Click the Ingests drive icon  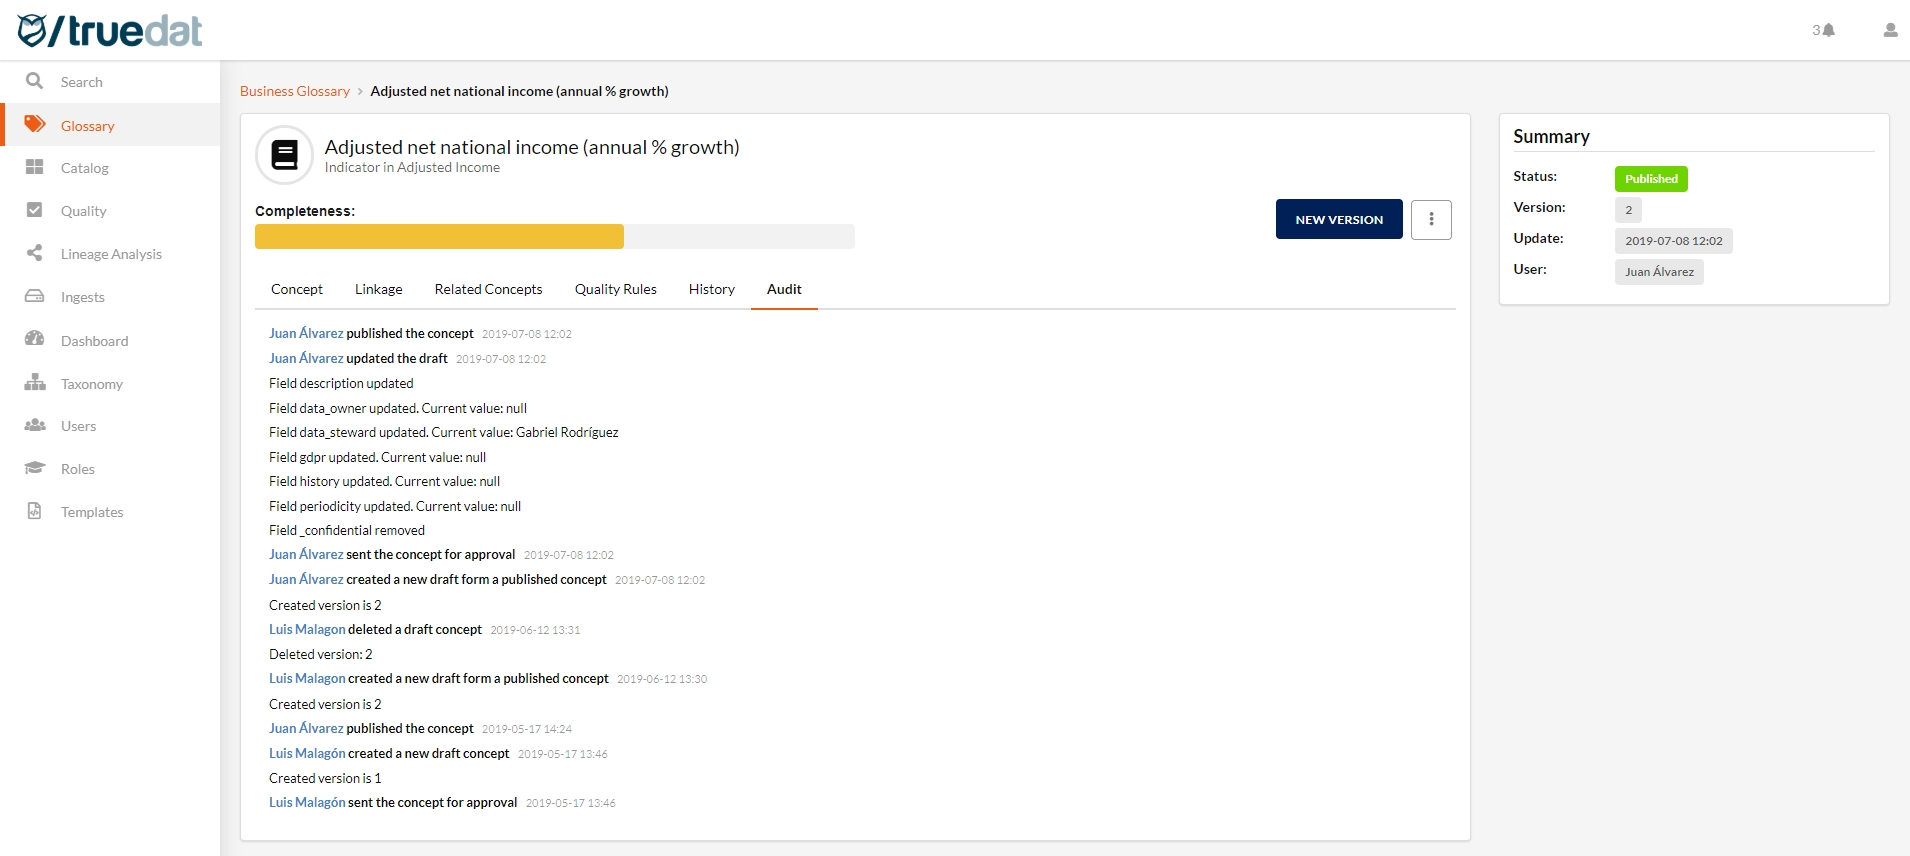(x=35, y=296)
